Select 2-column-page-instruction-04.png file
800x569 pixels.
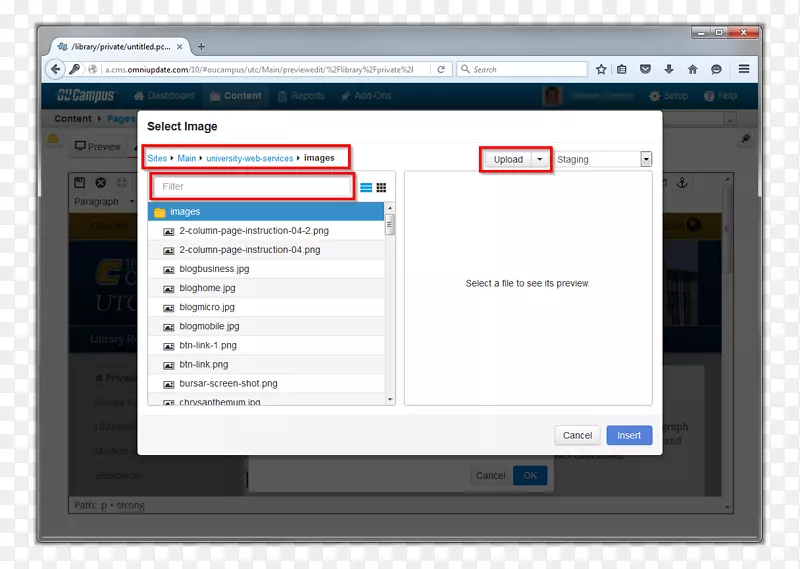pos(266,250)
